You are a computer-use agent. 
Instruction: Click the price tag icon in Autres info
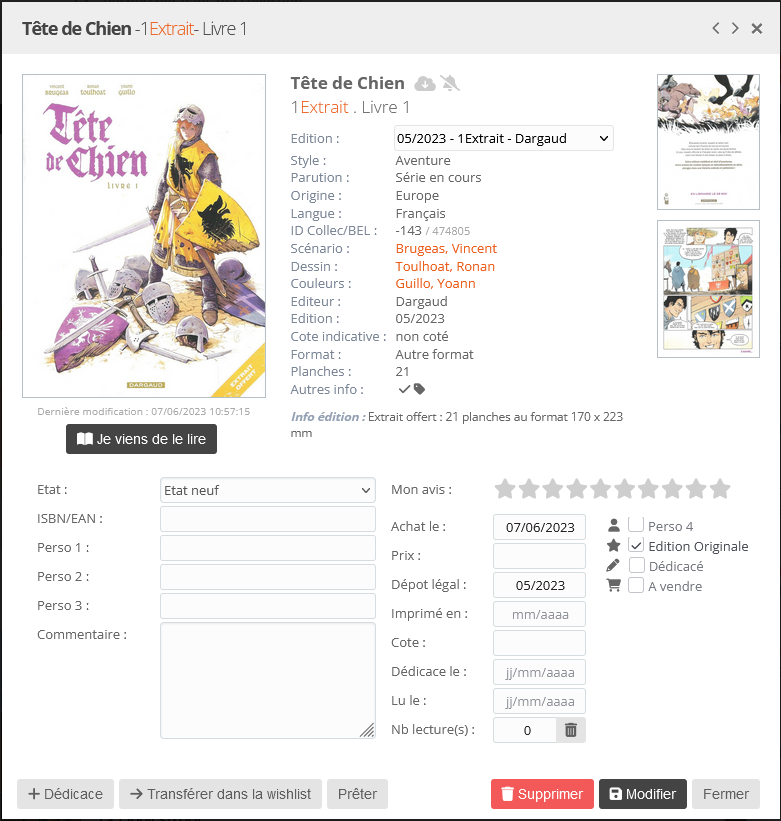point(419,389)
